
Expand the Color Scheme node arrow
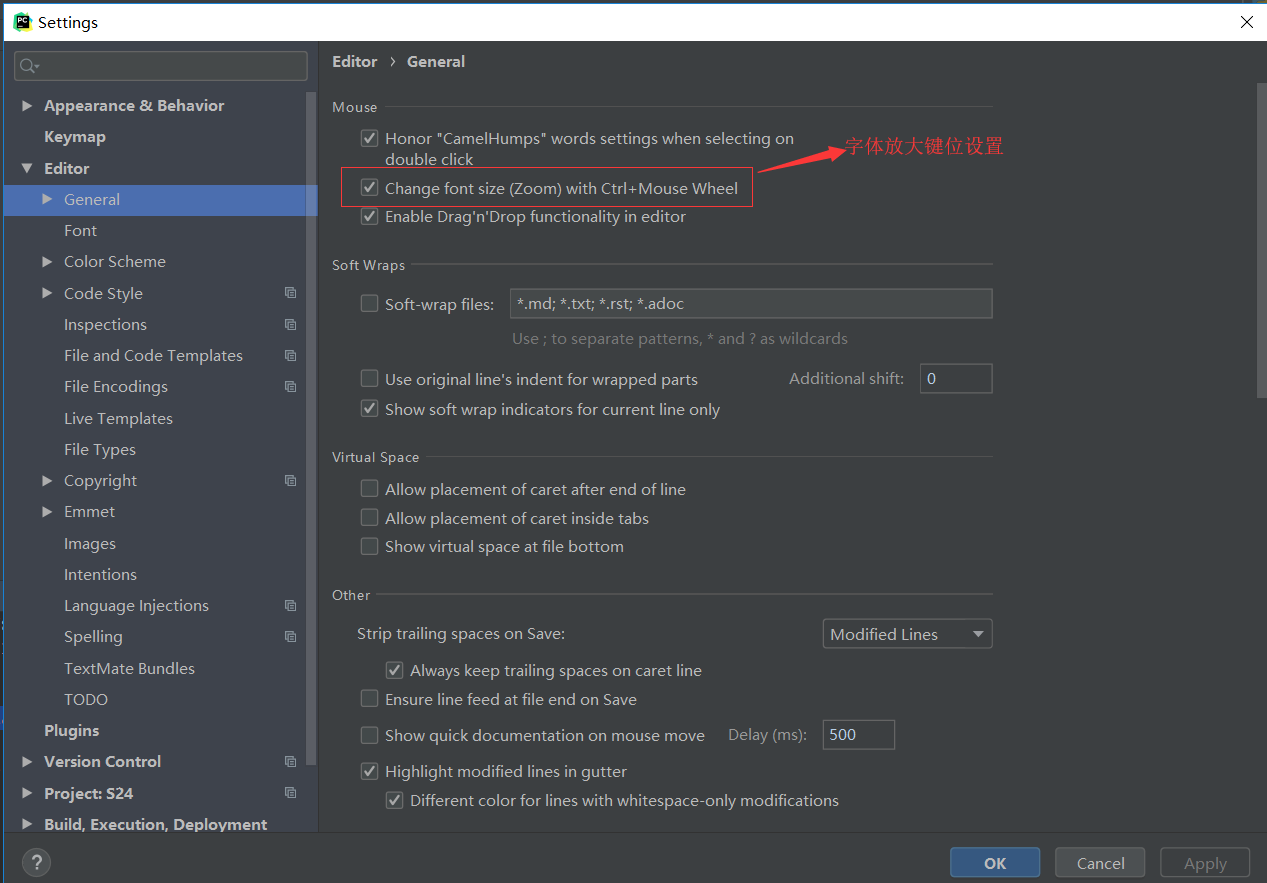[x=47, y=261]
